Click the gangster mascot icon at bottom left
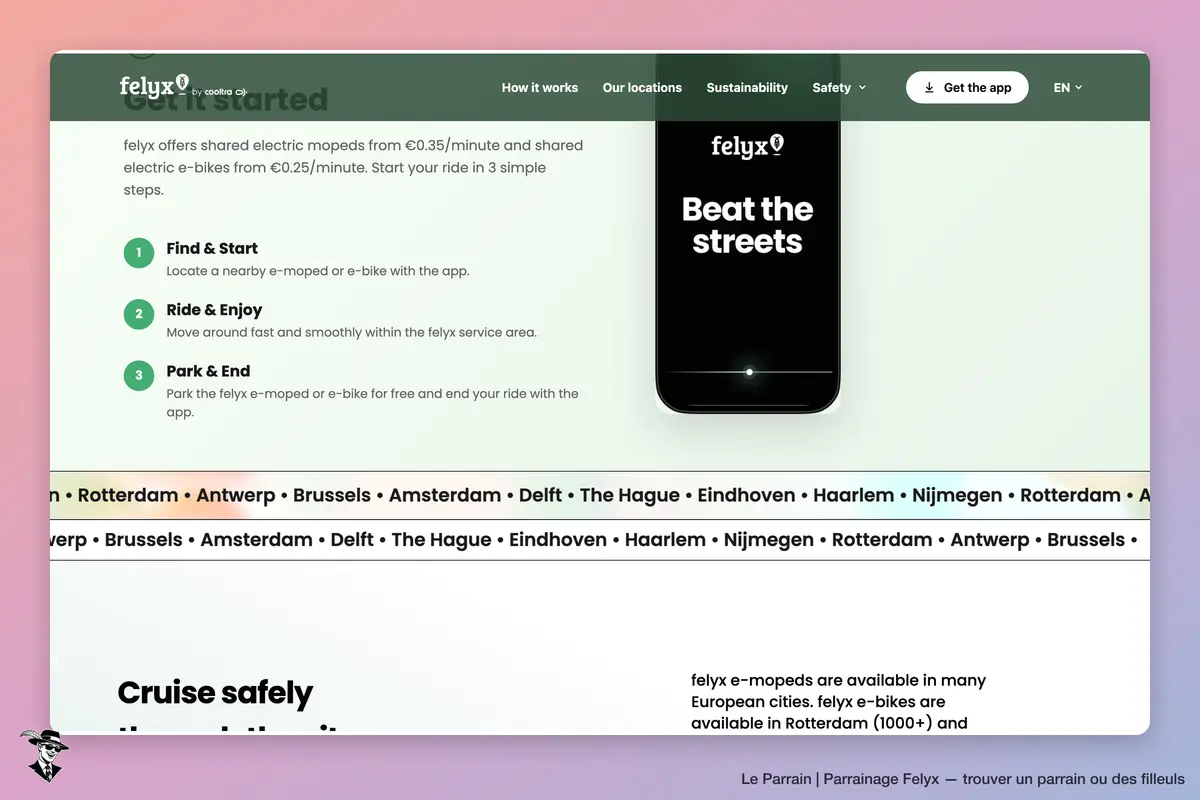The width and height of the screenshot is (1200, 800). click(44, 755)
